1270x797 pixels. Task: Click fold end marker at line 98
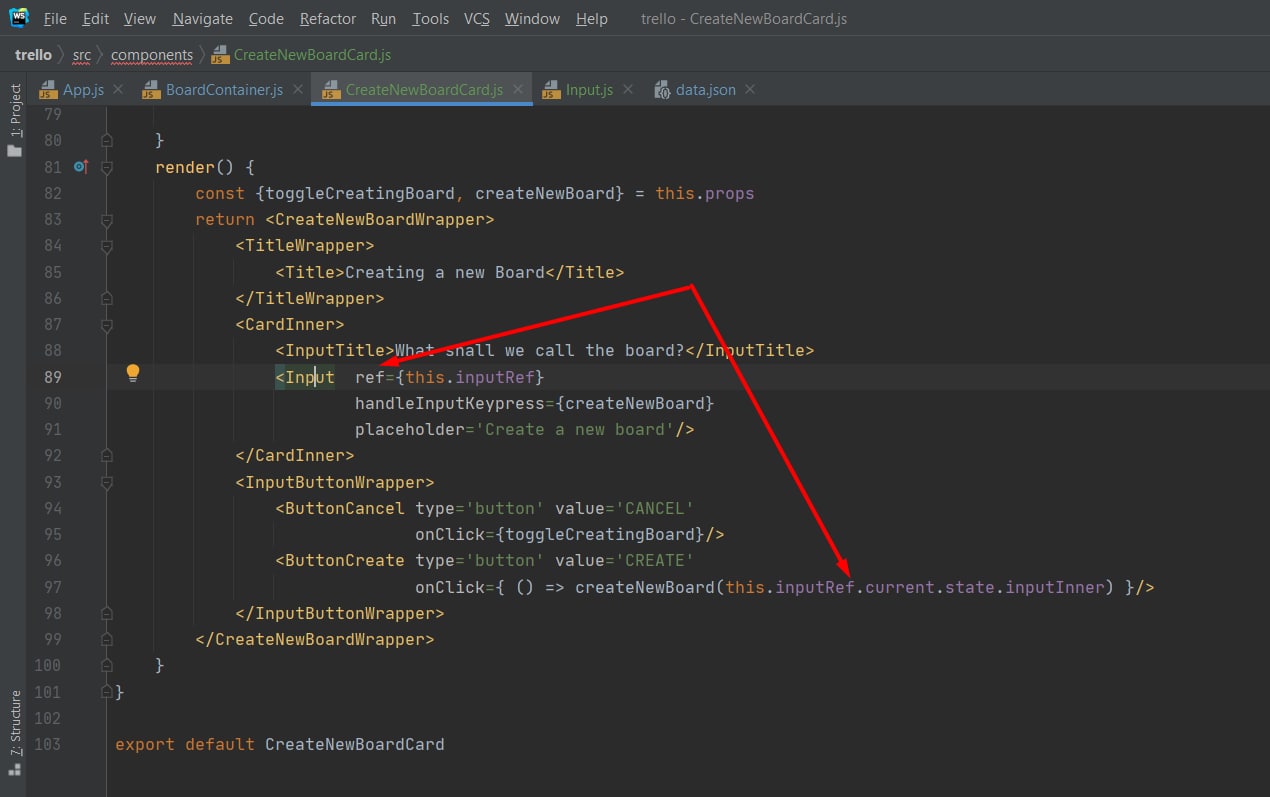tap(107, 613)
